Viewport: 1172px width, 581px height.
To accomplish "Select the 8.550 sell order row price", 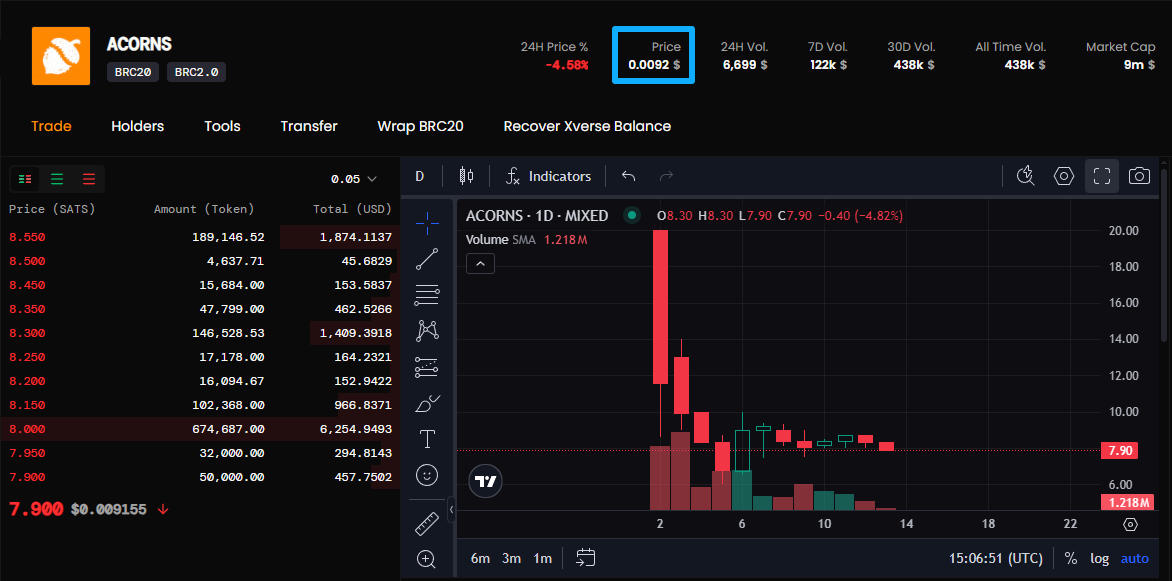I will [x=27, y=237].
